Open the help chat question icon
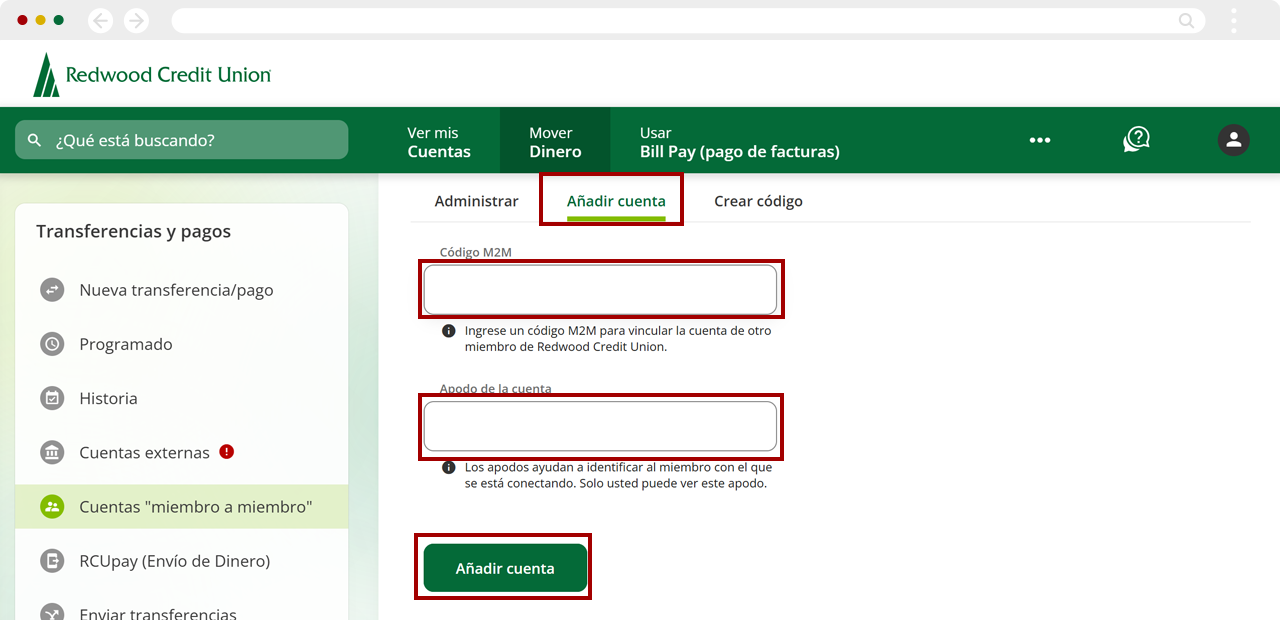The width and height of the screenshot is (1280, 620). 1136,140
